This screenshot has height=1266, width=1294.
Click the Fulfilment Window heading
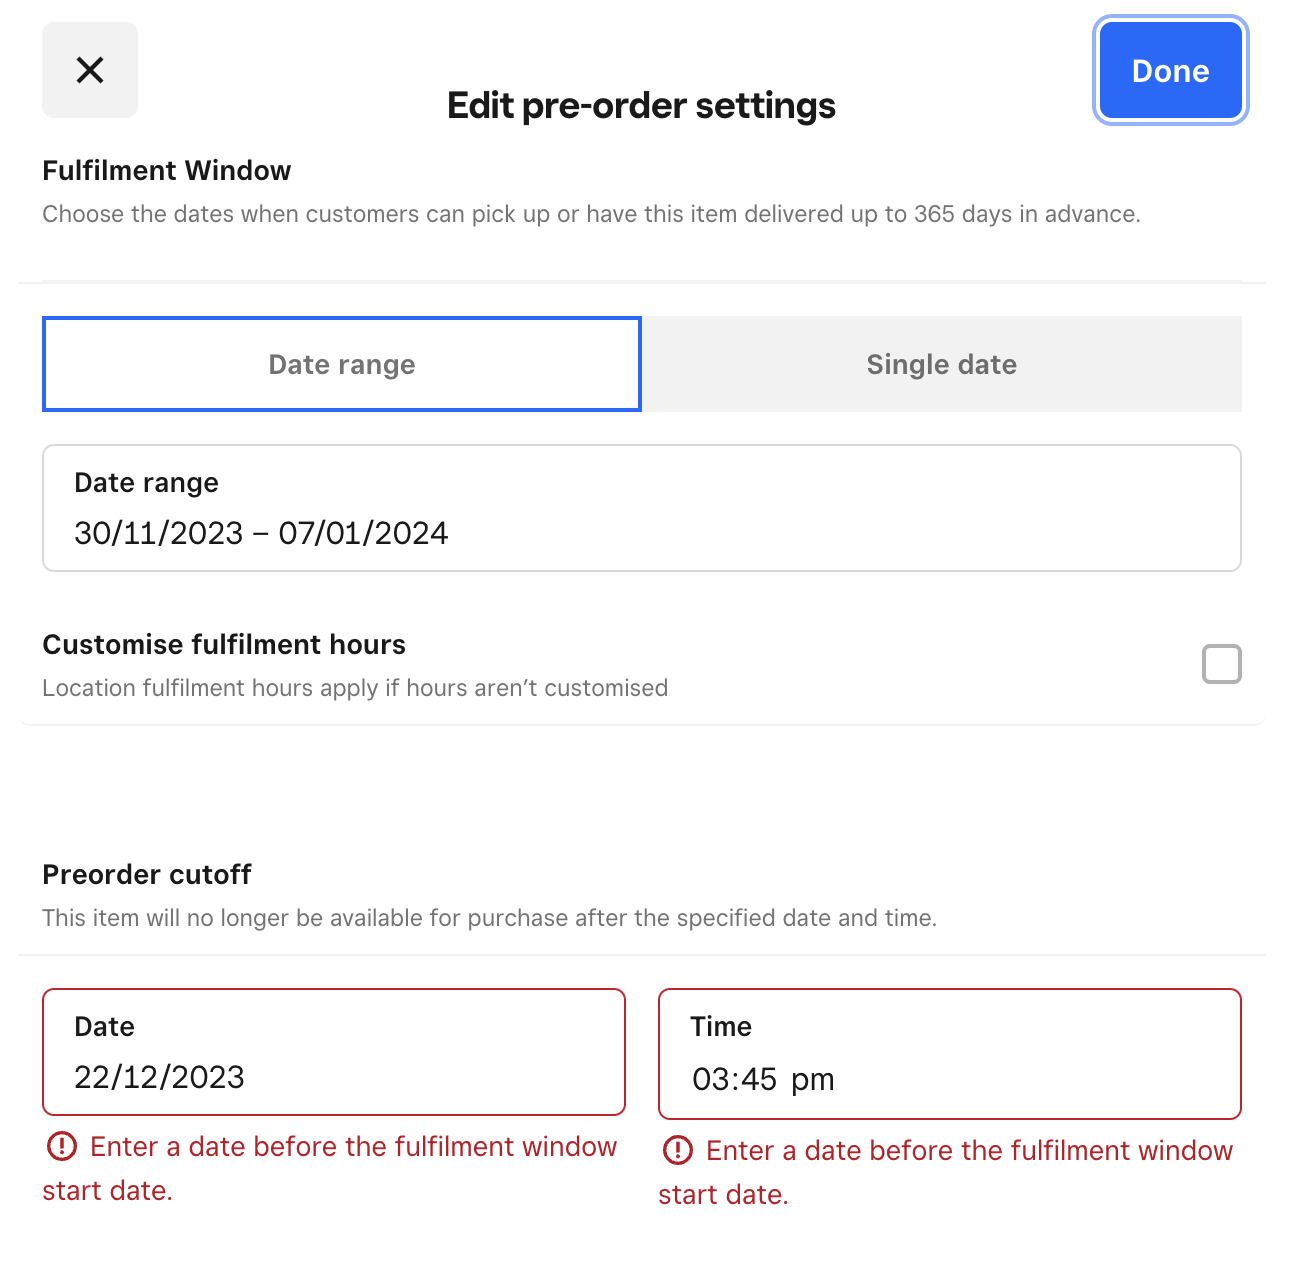(x=166, y=170)
